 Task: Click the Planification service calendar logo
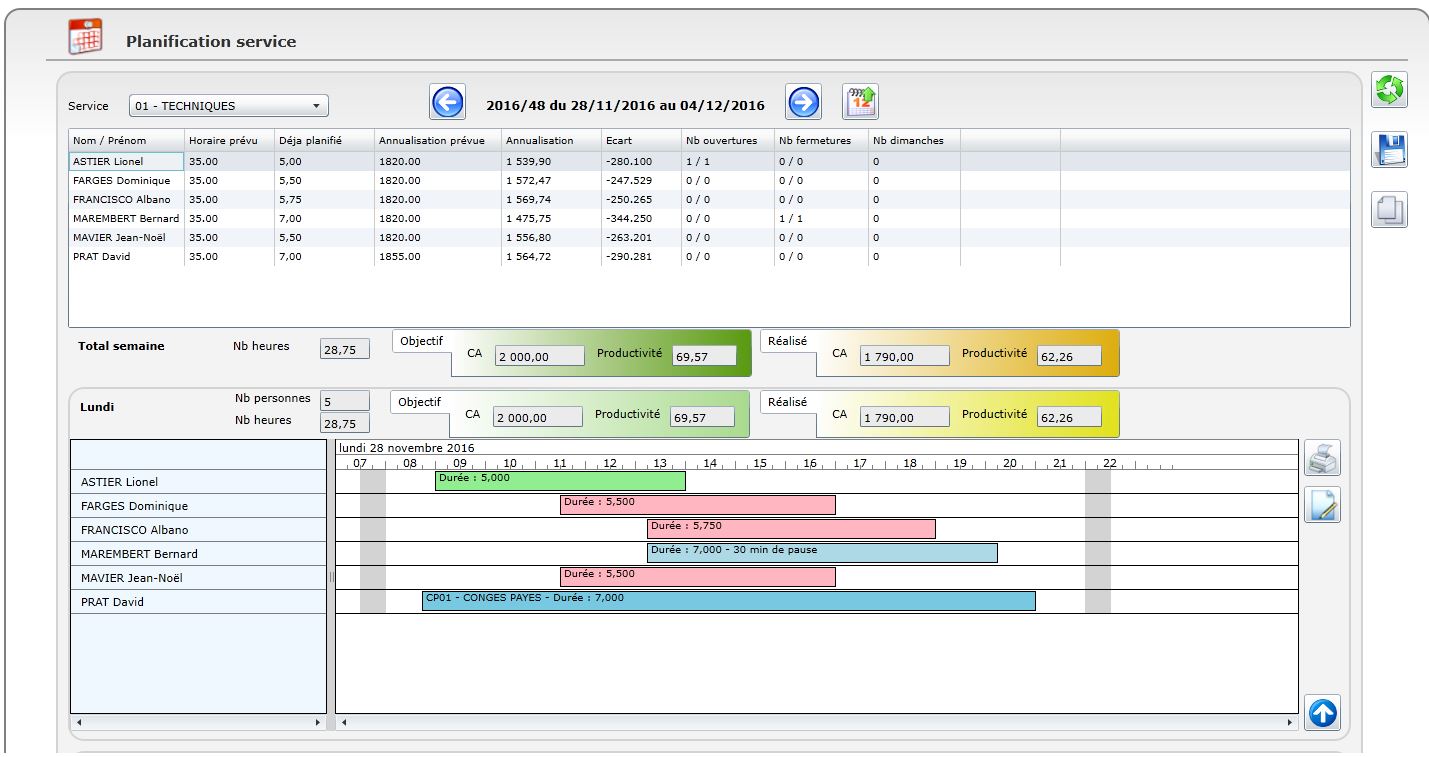[85, 37]
